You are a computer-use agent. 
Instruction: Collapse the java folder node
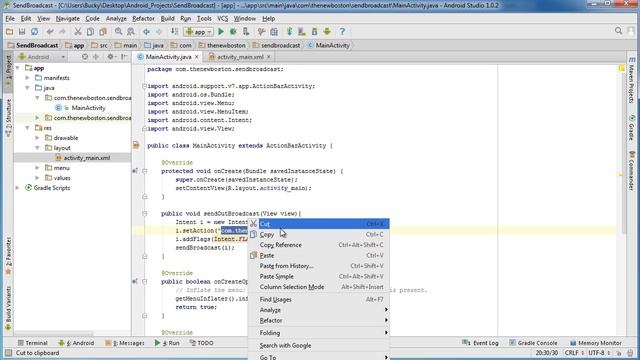pos(27,88)
